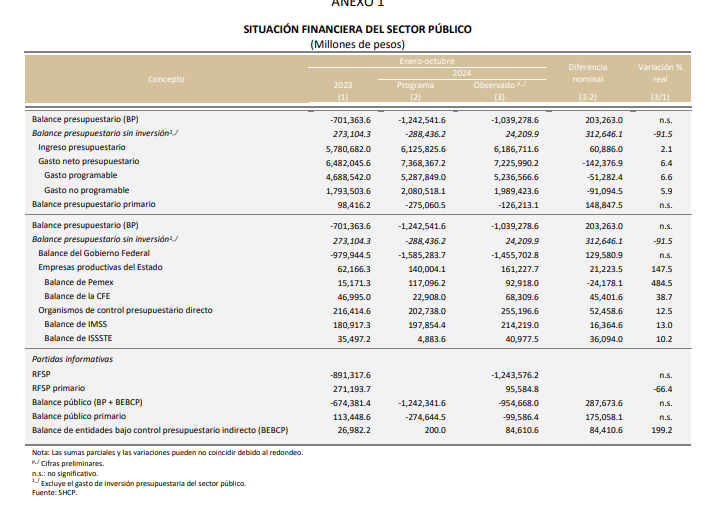Viewport: 706px width, 517px height.
Task: Click the 'Observado' column header
Action: 499,85
